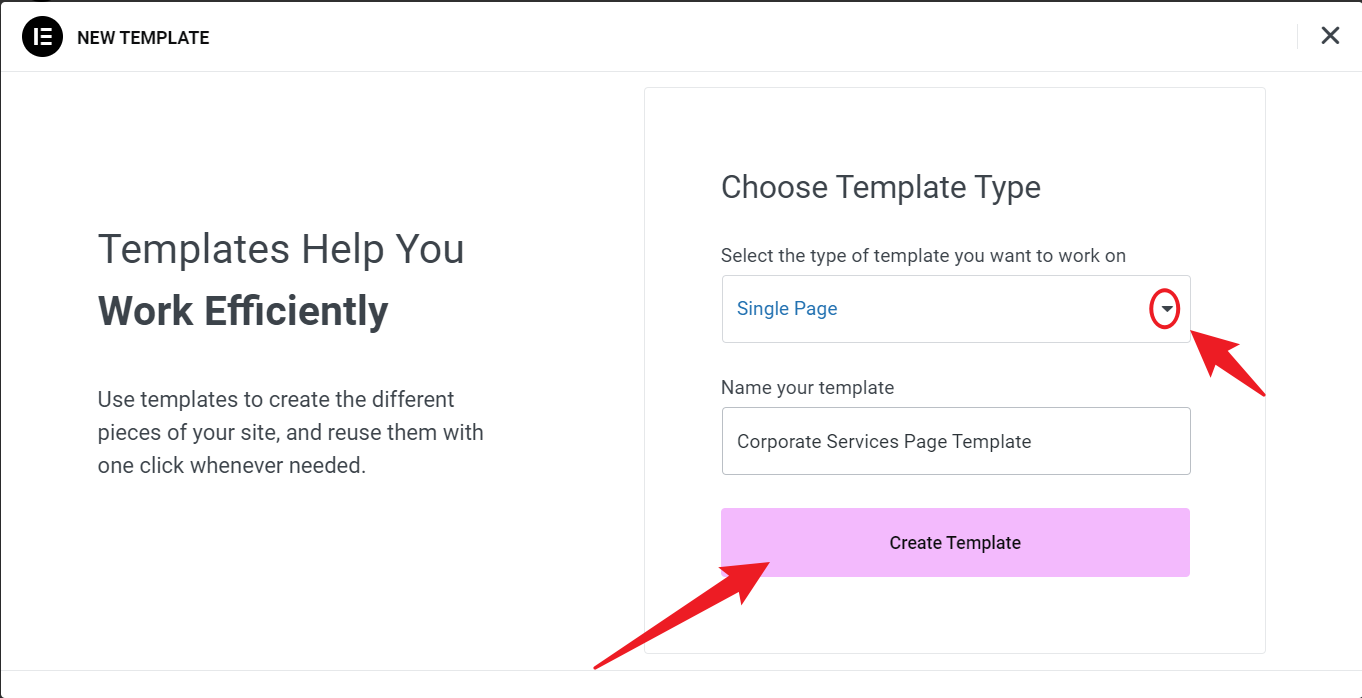
Task: Open the template type select box
Action: pyautogui.click(x=955, y=309)
